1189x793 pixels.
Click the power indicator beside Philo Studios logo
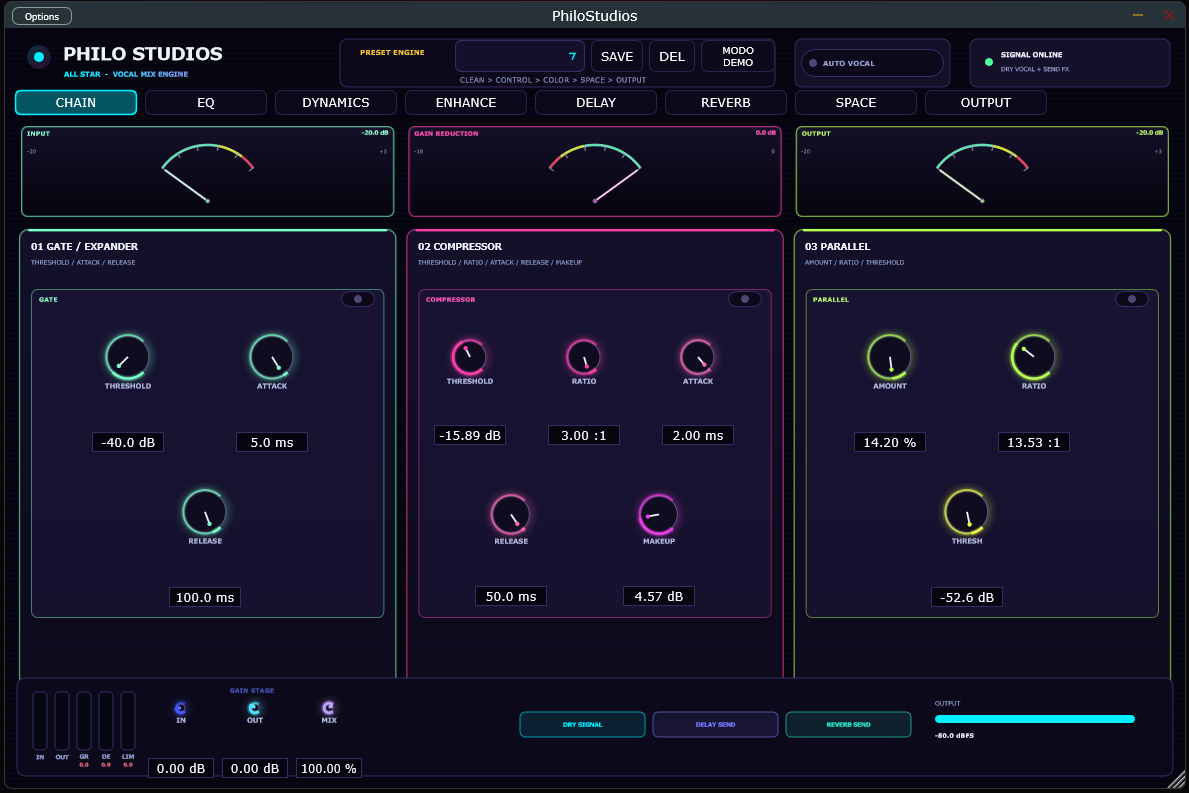(39, 57)
